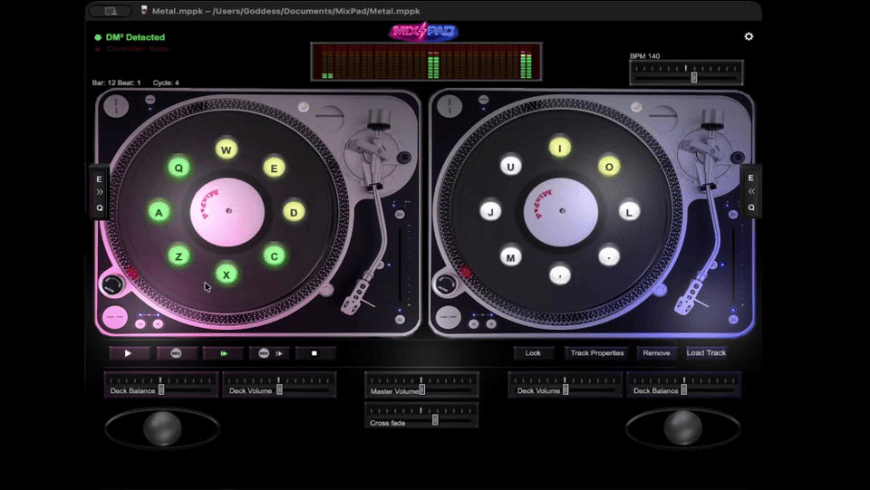Click the left trackball control
Screen dimensions: 870x490
[x=162, y=428]
